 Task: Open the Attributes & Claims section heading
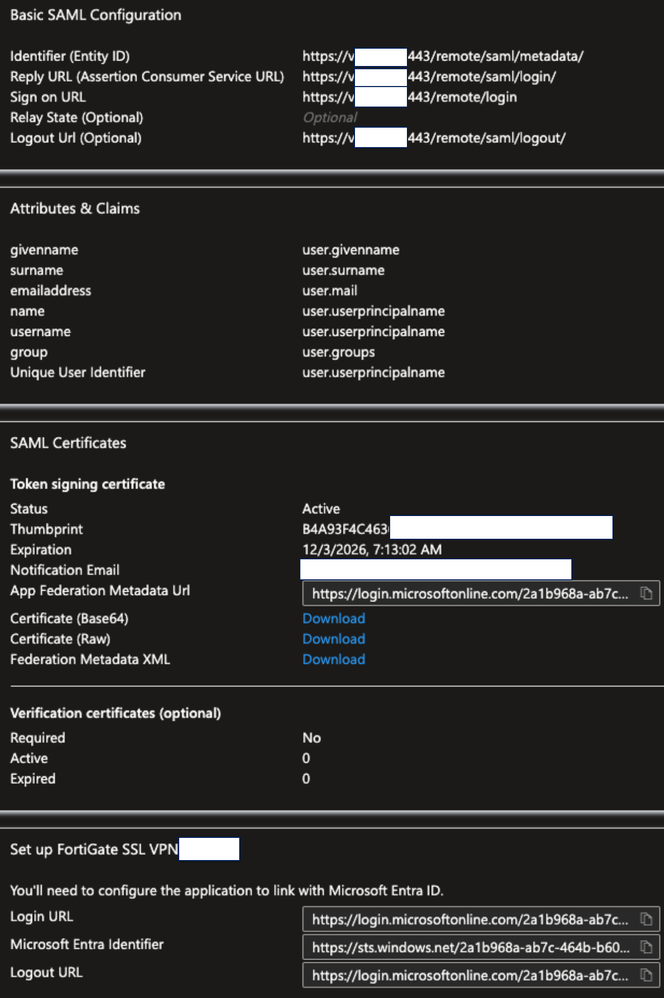[75, 209]
